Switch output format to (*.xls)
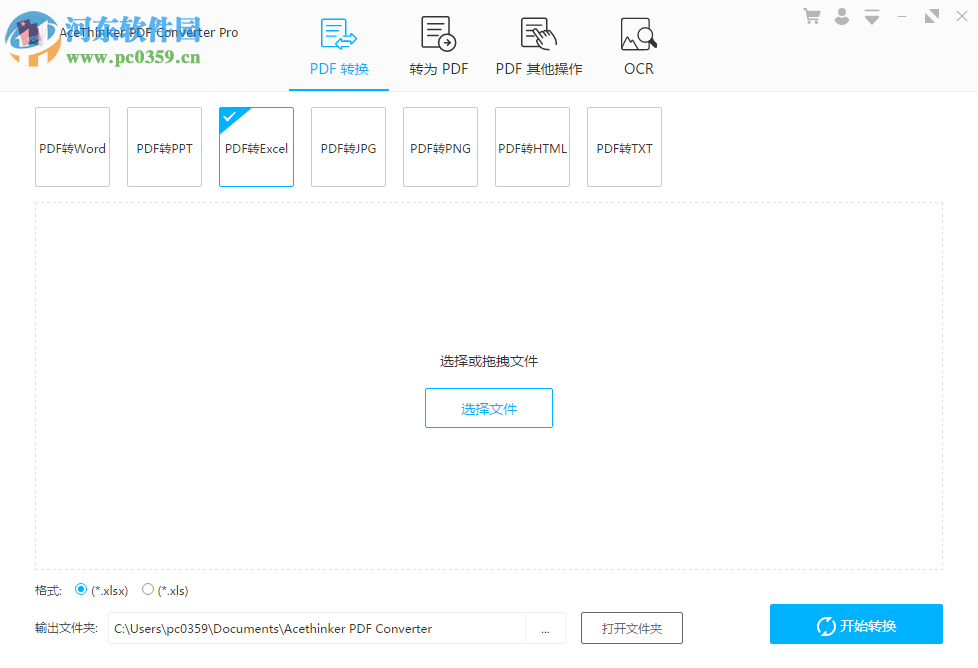Viewport: 978px width, 668px height. pos(147,590)
